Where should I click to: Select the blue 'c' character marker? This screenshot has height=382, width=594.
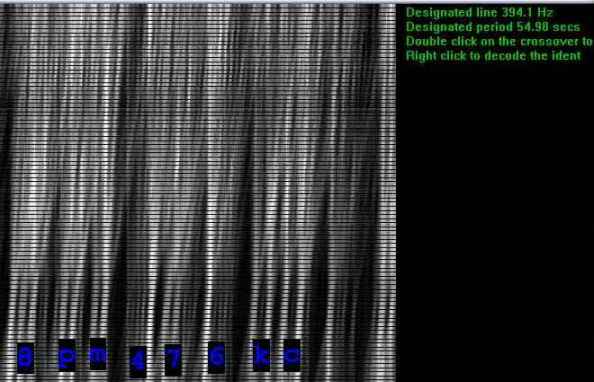292,355
